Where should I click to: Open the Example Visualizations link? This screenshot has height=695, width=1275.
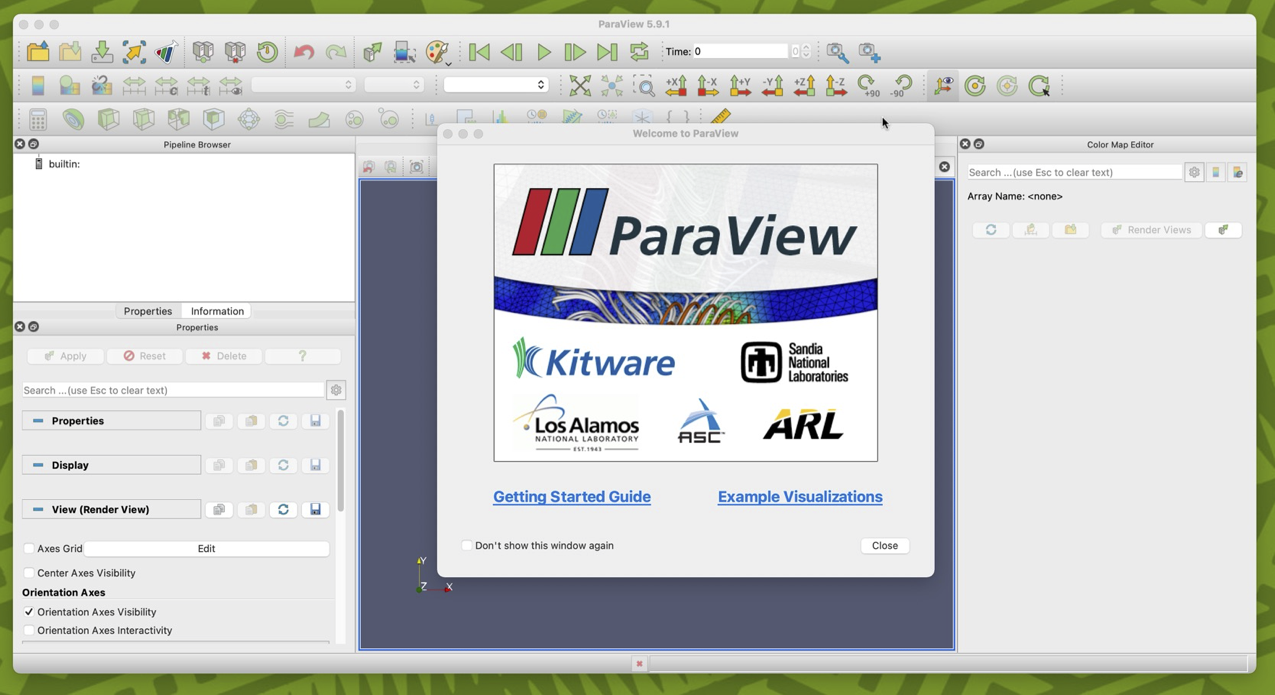pos(800,497)
